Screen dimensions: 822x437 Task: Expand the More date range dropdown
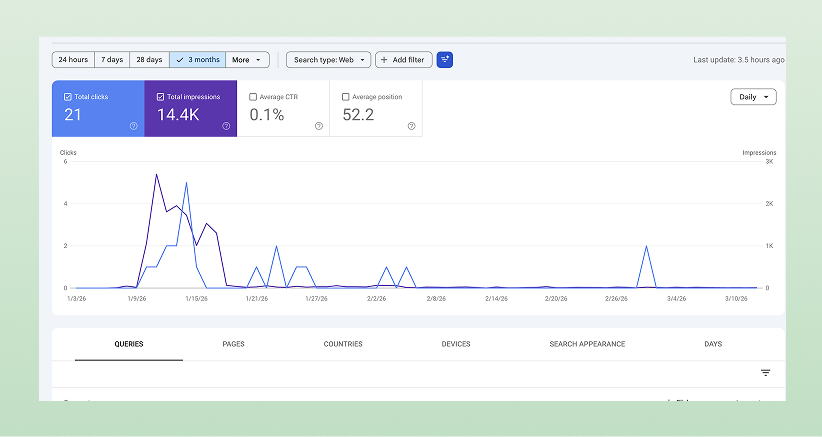tap(247, 60)
